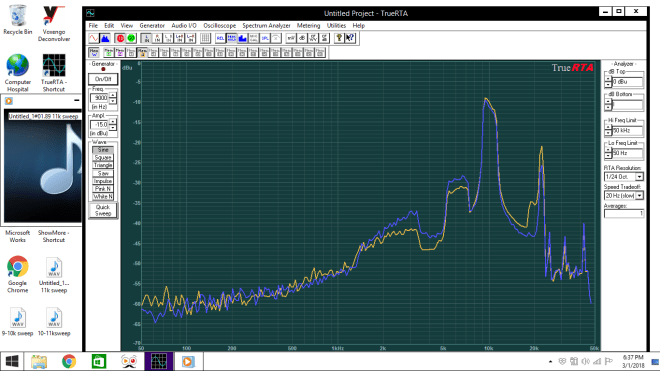Click the dB units toolbar icon
Viewport: 660px width, 371px height.
point(302,38)
